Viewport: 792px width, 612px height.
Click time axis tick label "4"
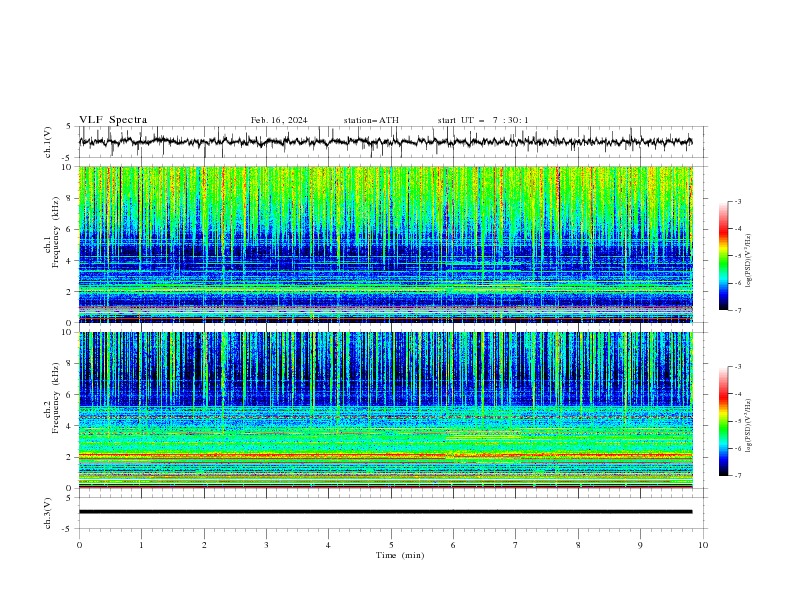[328, 545]
